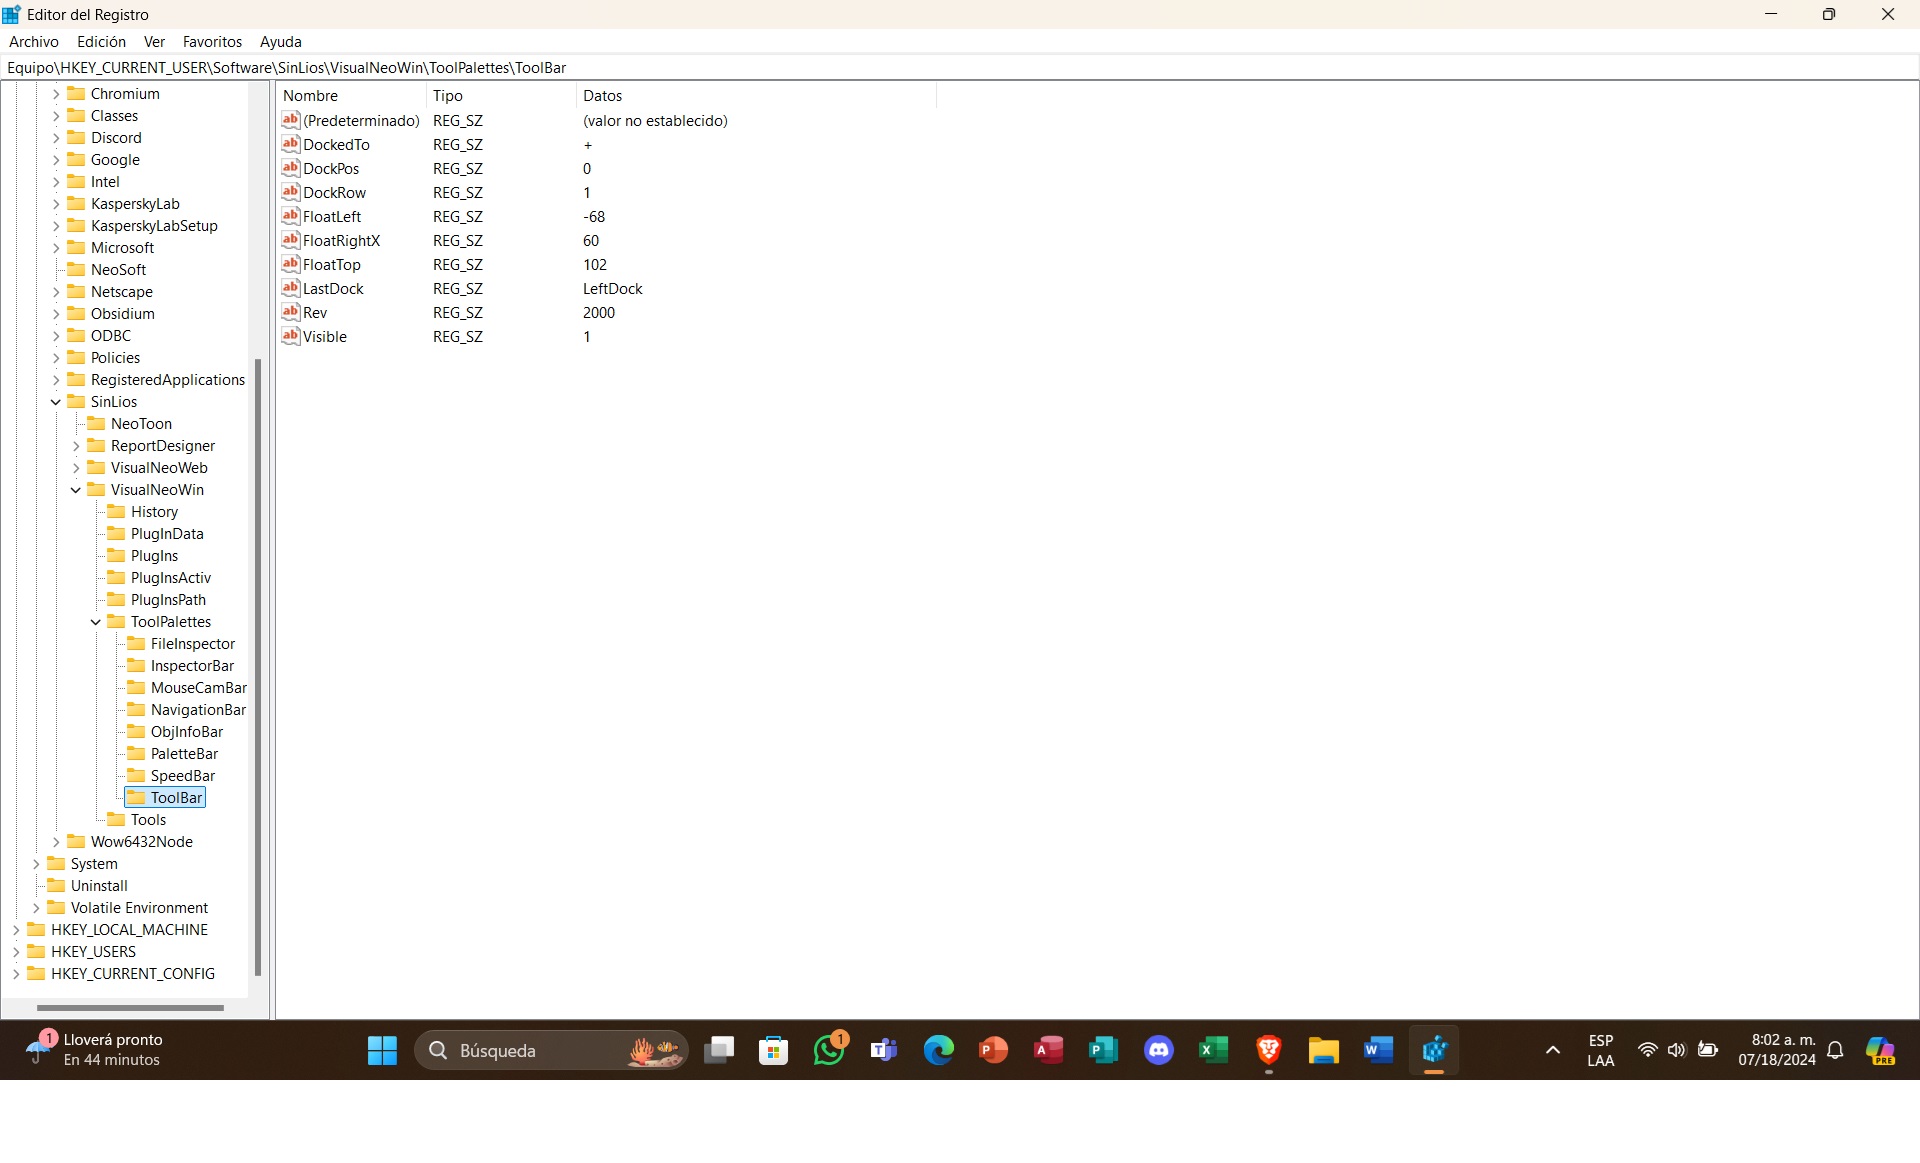Select the MouseCamBar folder icon
Image resolution: width=1920 pixels, height=1163 pixels.
[x=136, y=688]
